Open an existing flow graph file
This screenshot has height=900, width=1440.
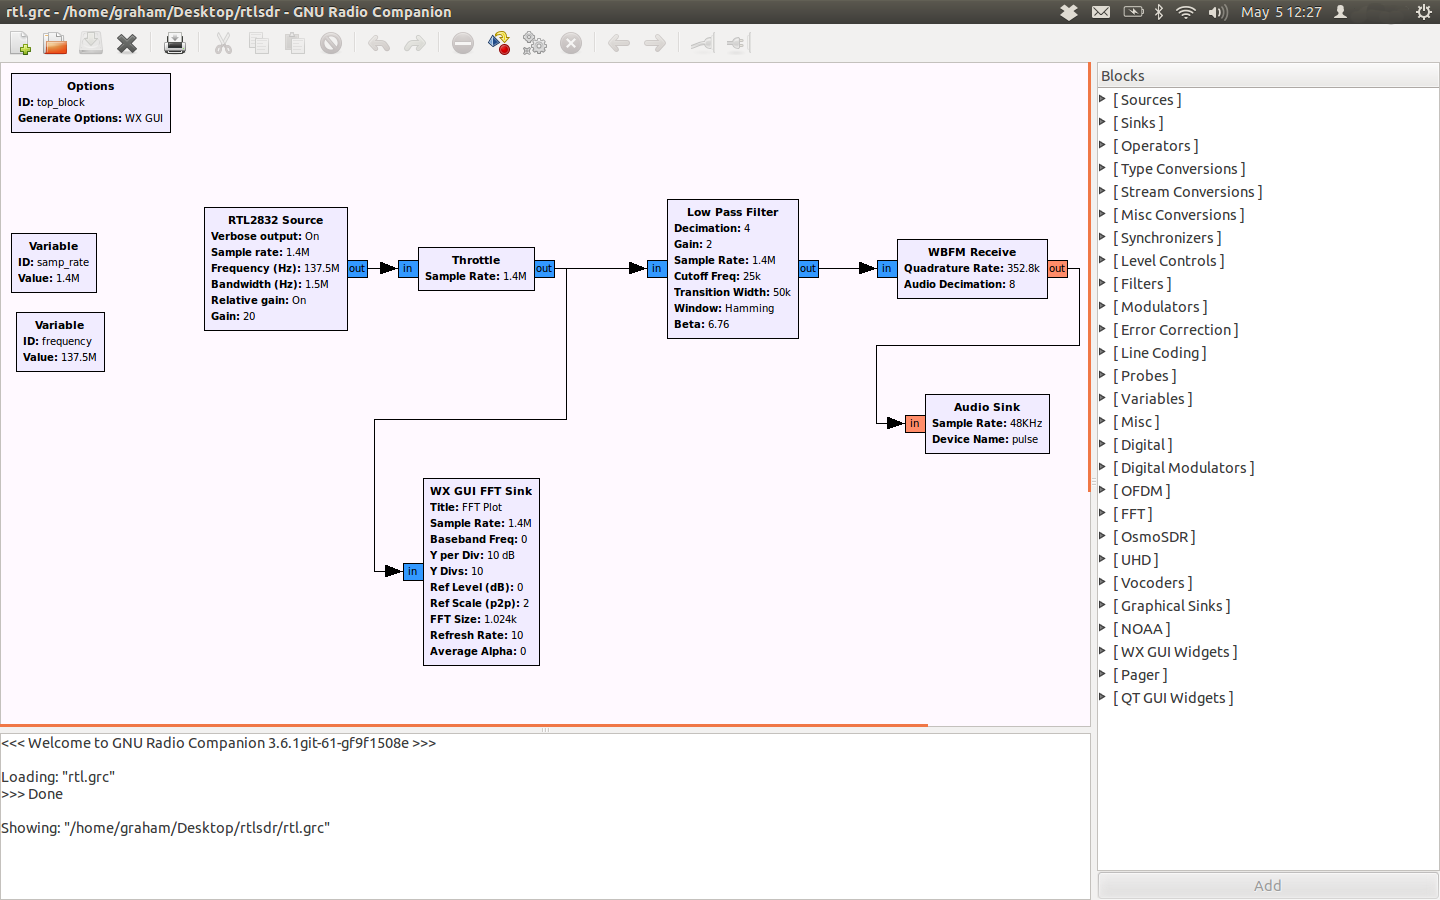click(55, 43)
